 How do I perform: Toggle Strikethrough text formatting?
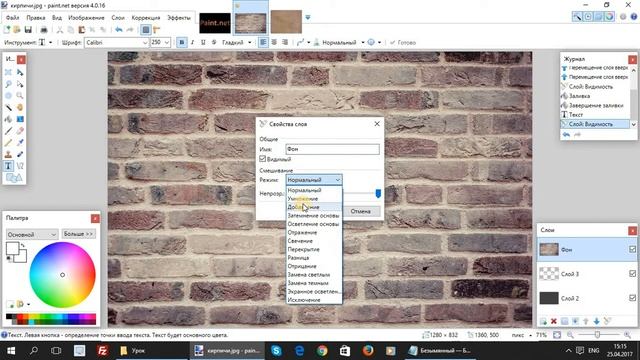coord(214,42)
